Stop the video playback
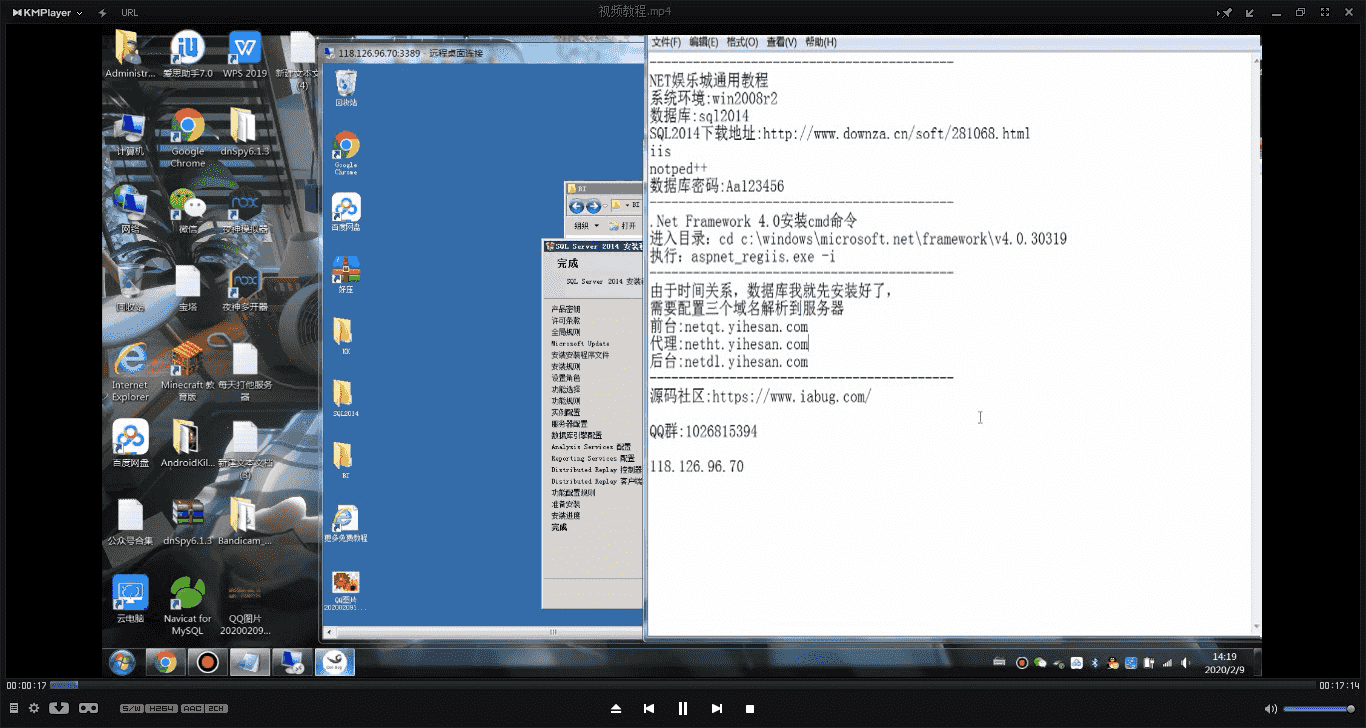Viewport: 1366px width, 728px height. [750, 708]
